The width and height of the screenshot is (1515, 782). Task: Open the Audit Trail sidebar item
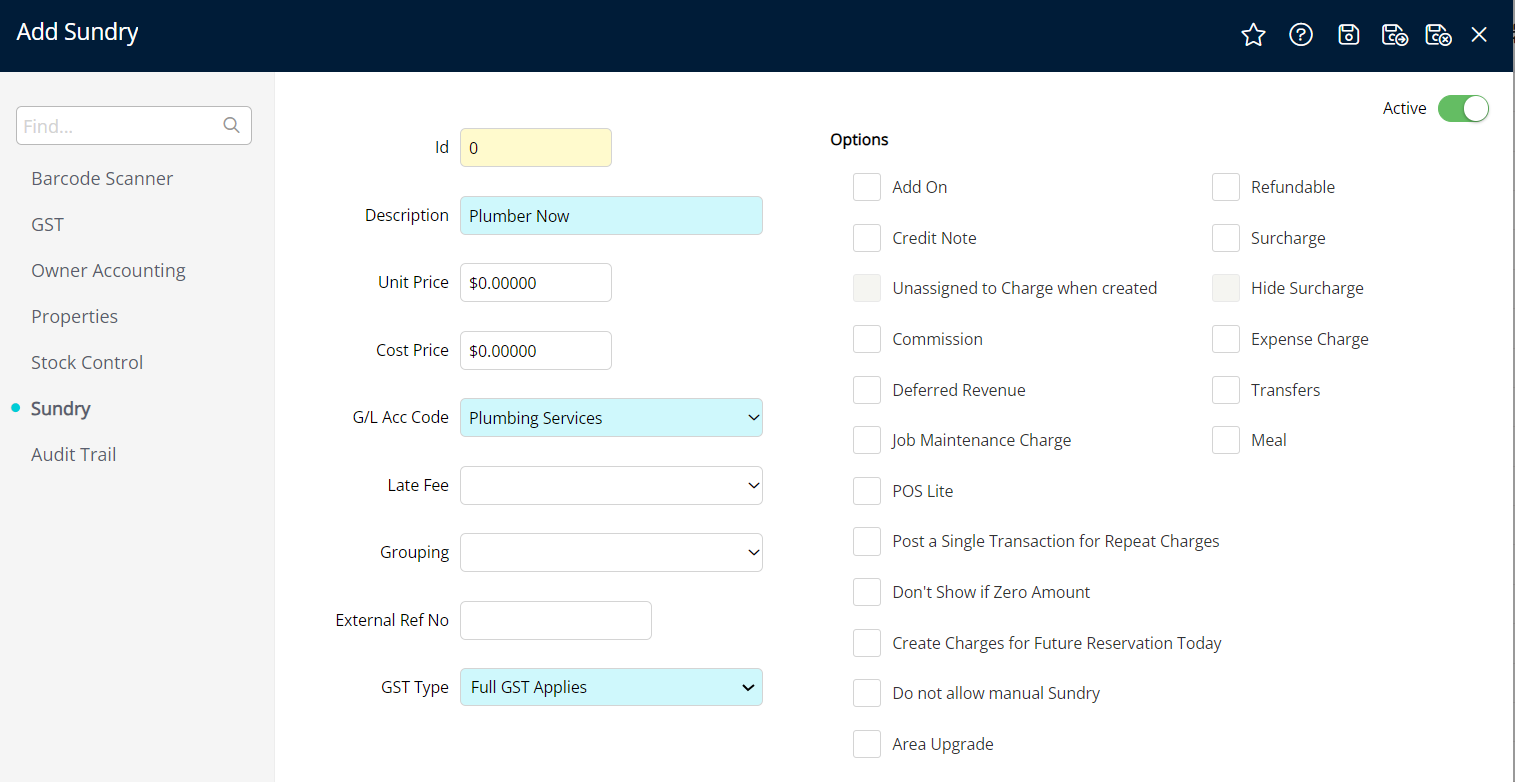(73, 454)
